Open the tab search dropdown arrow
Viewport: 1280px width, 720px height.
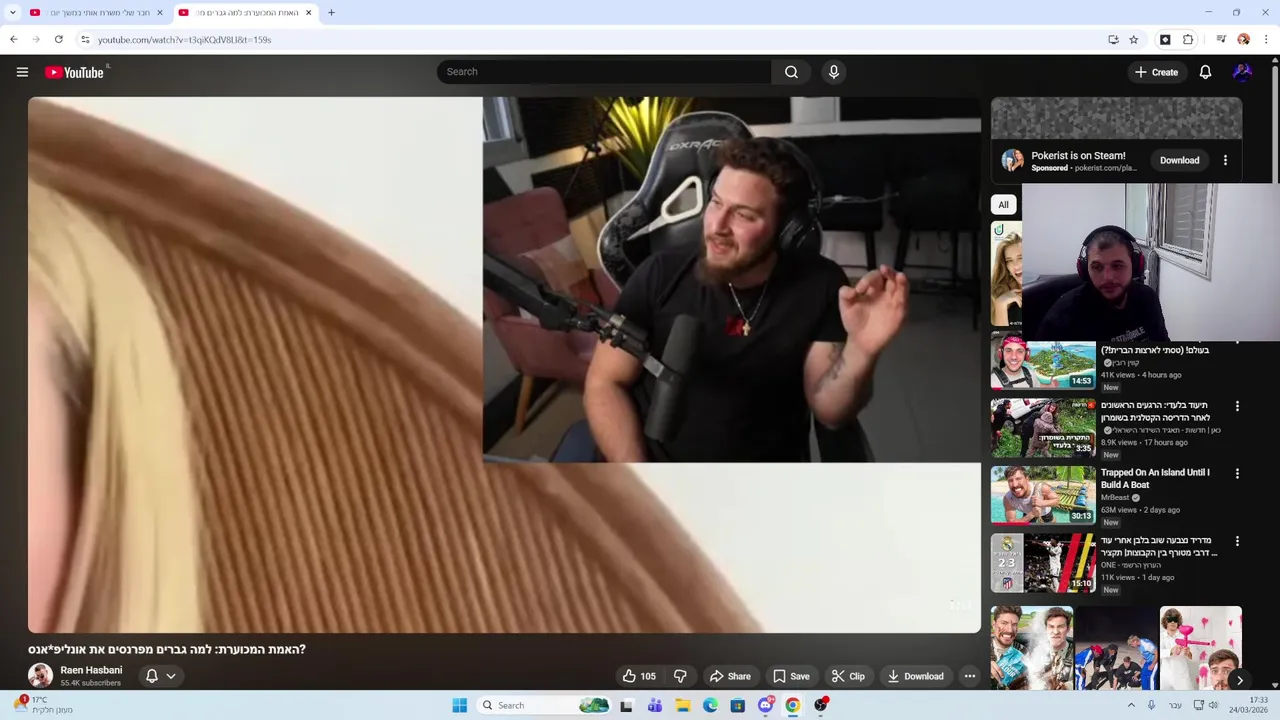coord(12,13)
